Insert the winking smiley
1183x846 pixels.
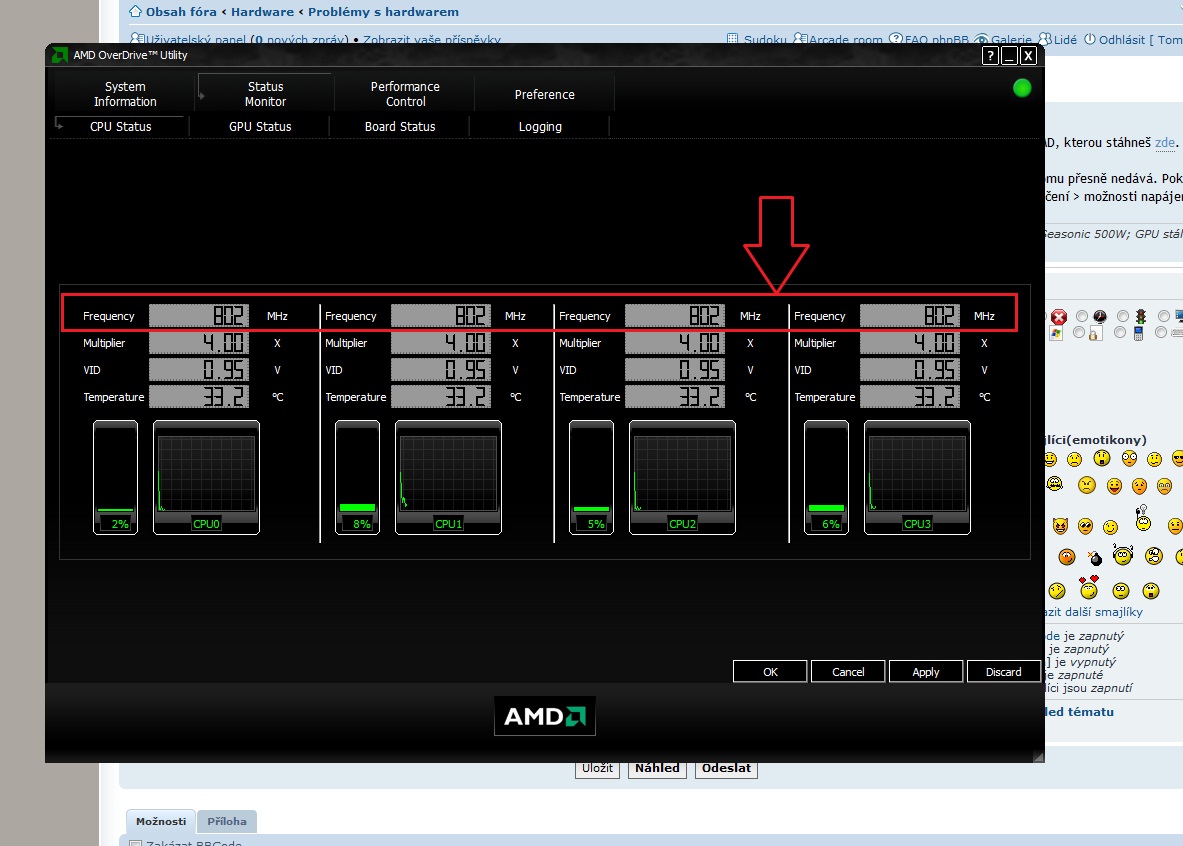(x=1111, y=527)
